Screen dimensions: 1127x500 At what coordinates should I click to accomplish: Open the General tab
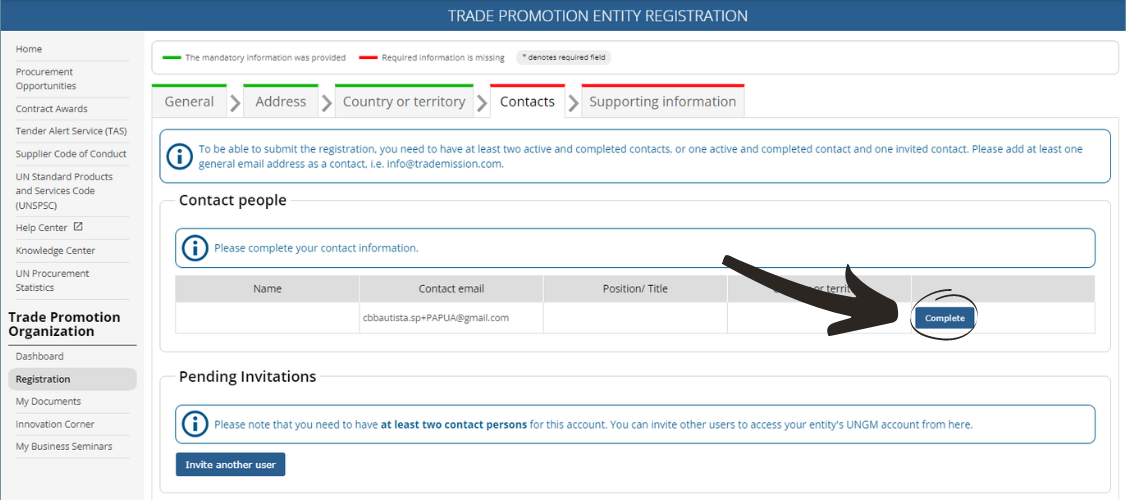(x=189, y=102)
